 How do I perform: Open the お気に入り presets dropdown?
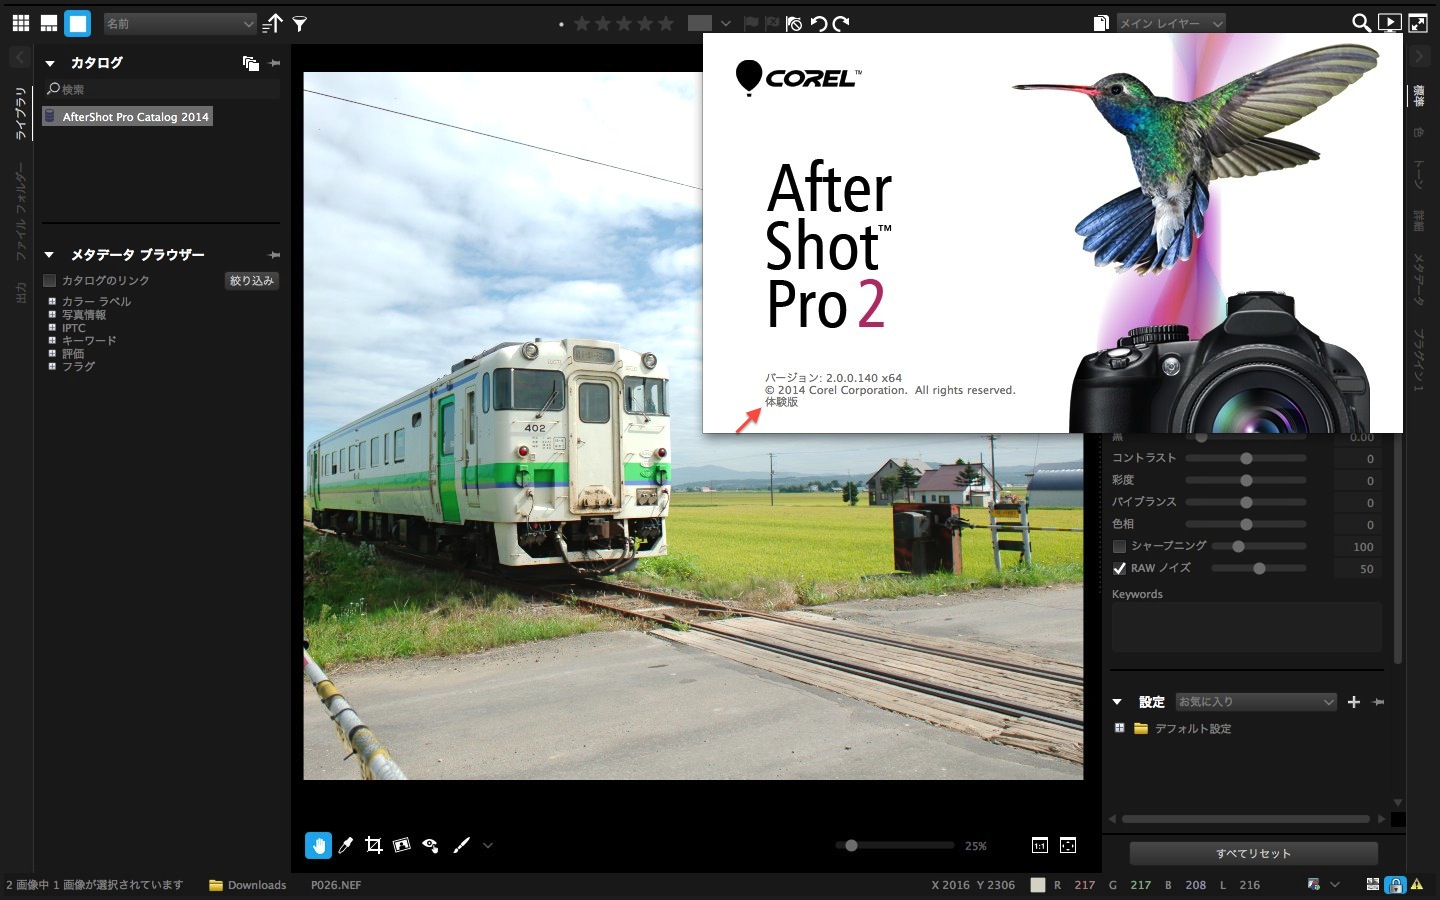pos(1256,702)
